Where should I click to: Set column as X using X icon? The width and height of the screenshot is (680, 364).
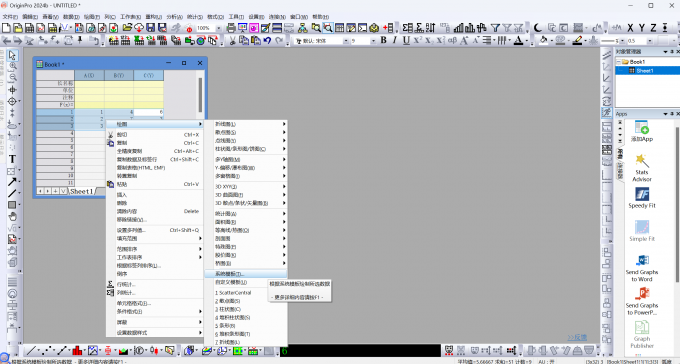point(630,28)
